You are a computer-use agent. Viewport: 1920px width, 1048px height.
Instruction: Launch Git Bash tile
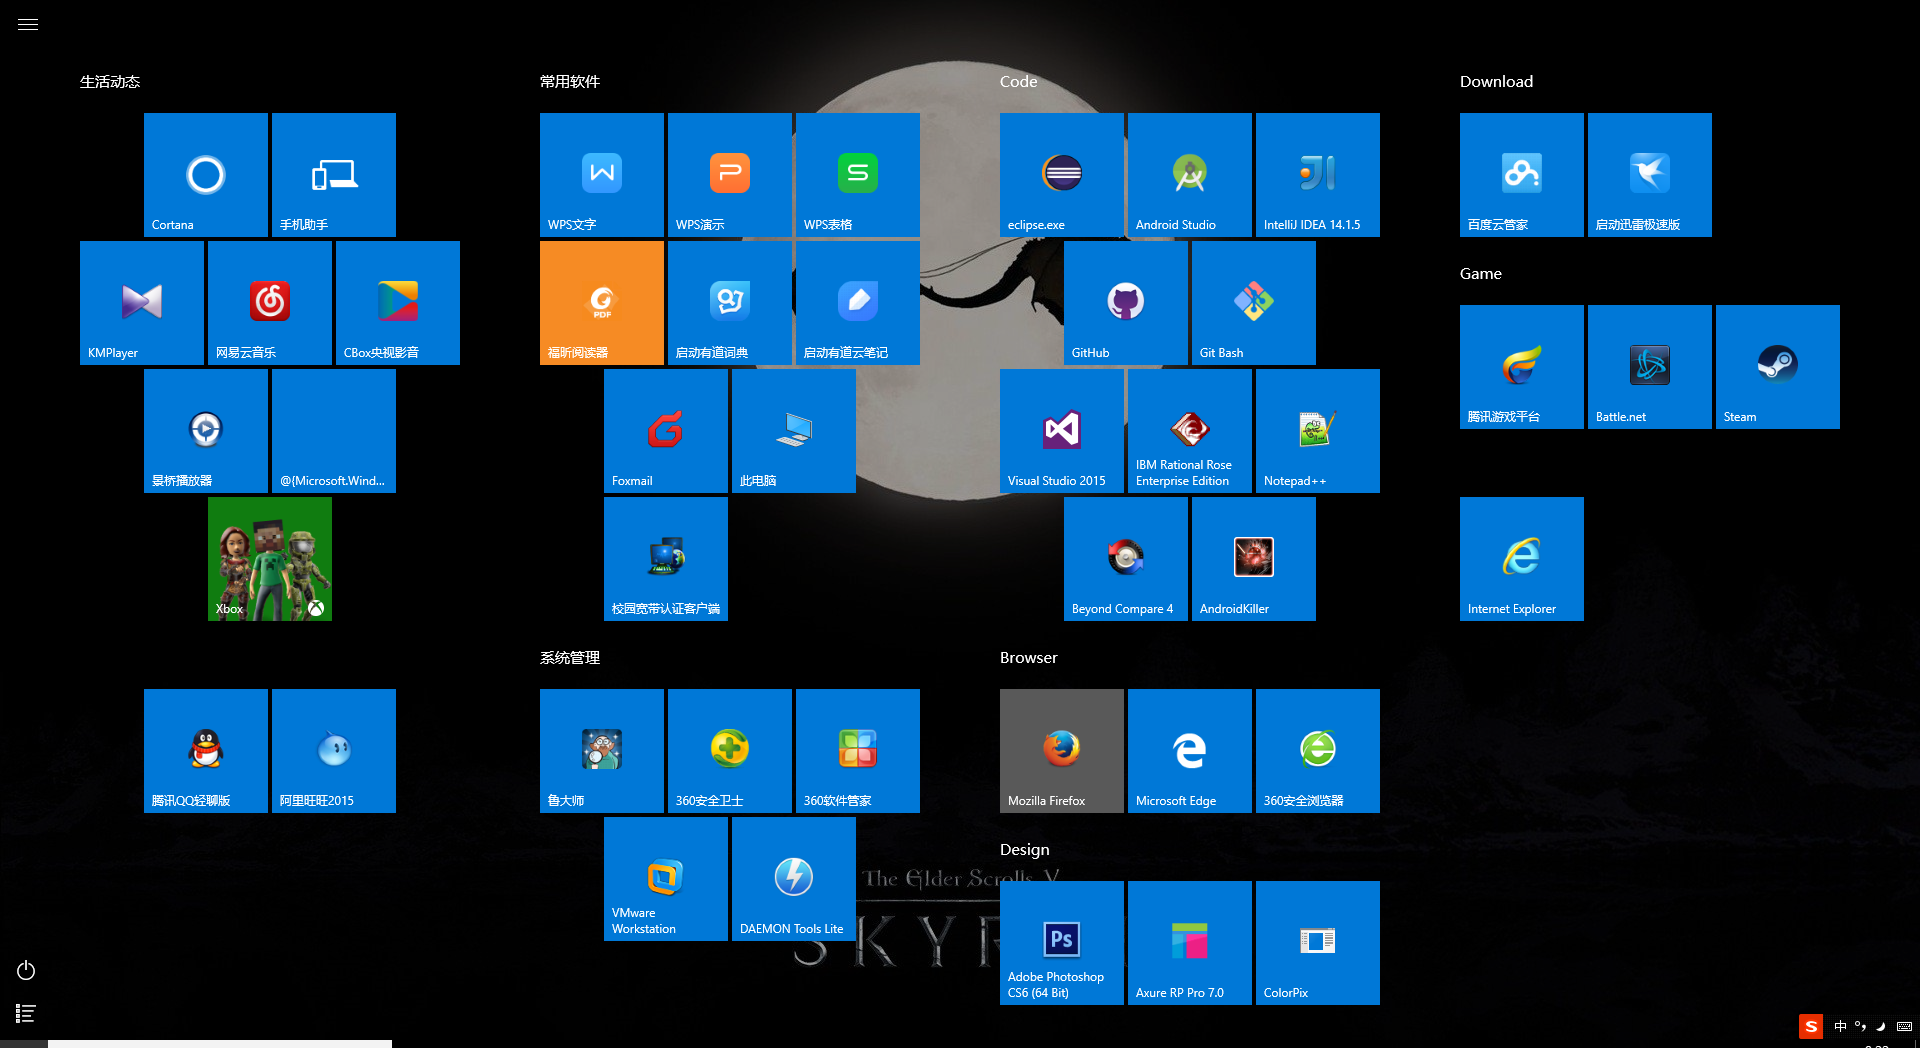[1254, 303]
